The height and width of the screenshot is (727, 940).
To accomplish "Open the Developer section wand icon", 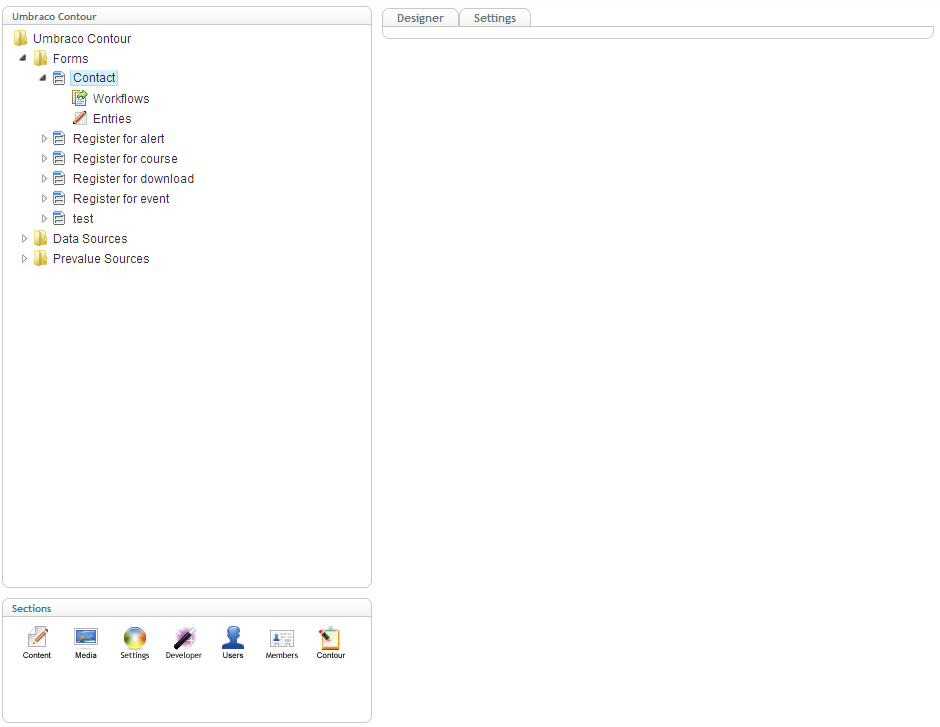I will click(184, 637).
